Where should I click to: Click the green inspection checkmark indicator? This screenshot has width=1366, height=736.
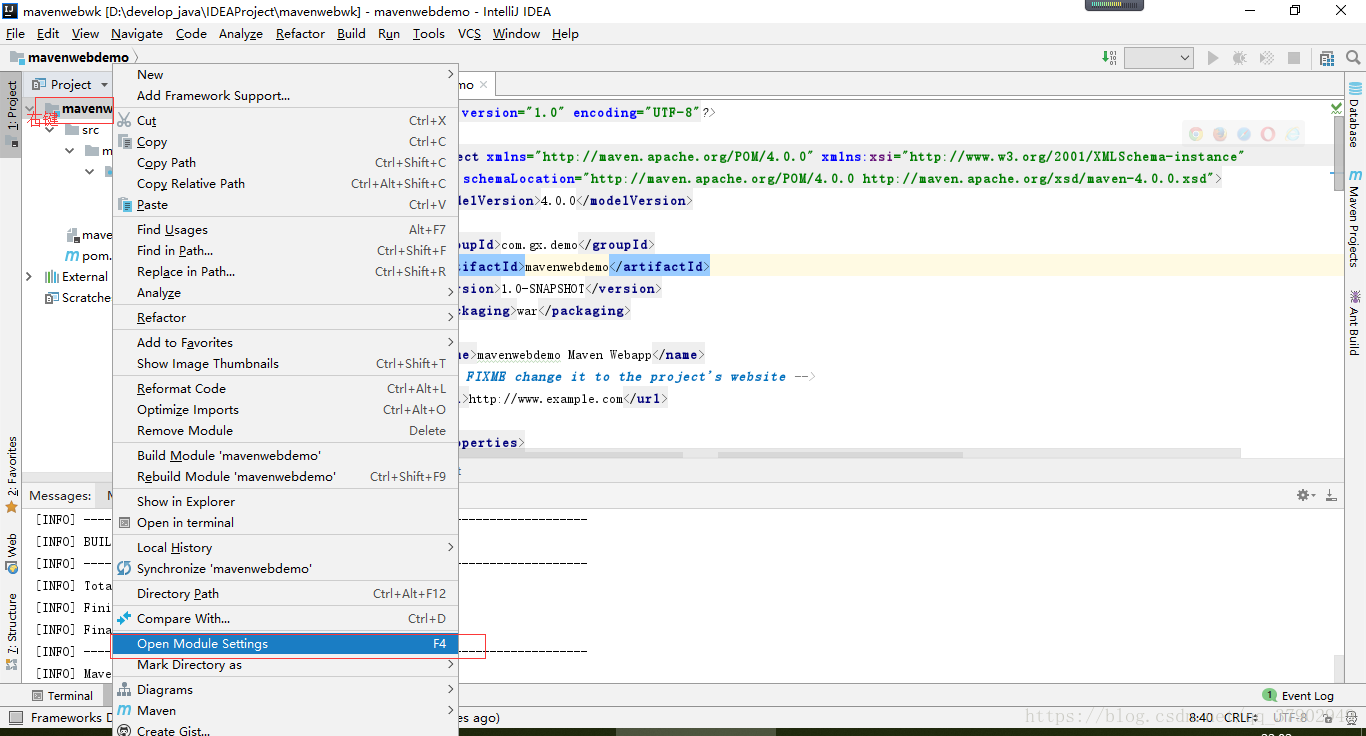click(1337, 108)
